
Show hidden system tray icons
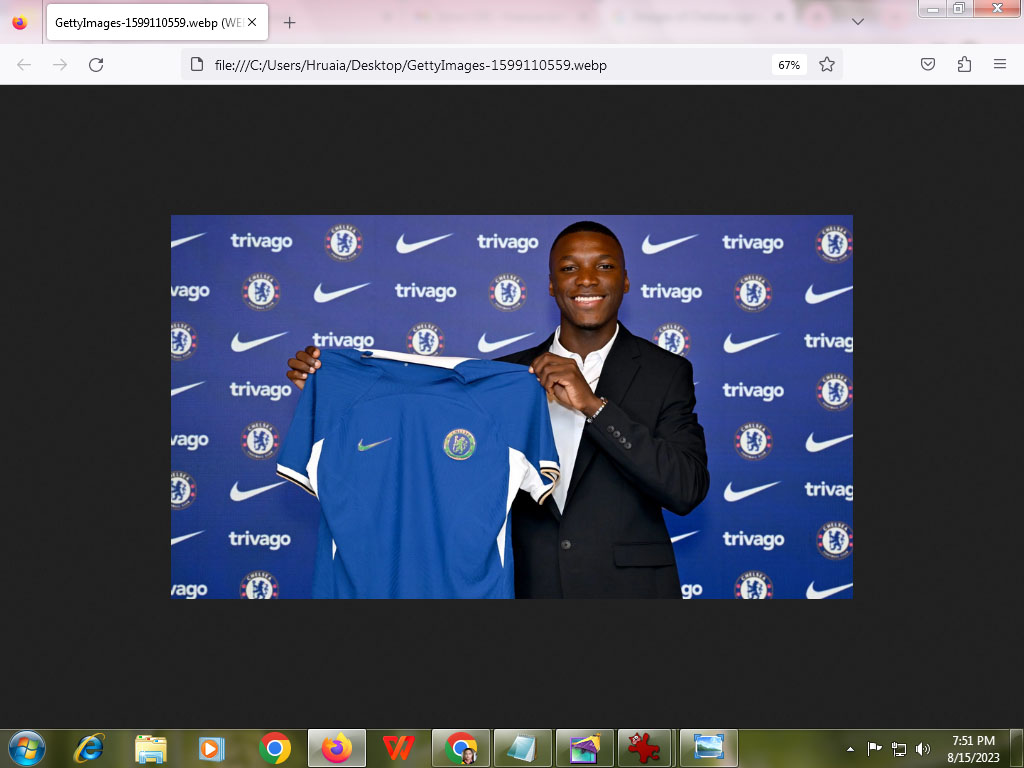851,748
